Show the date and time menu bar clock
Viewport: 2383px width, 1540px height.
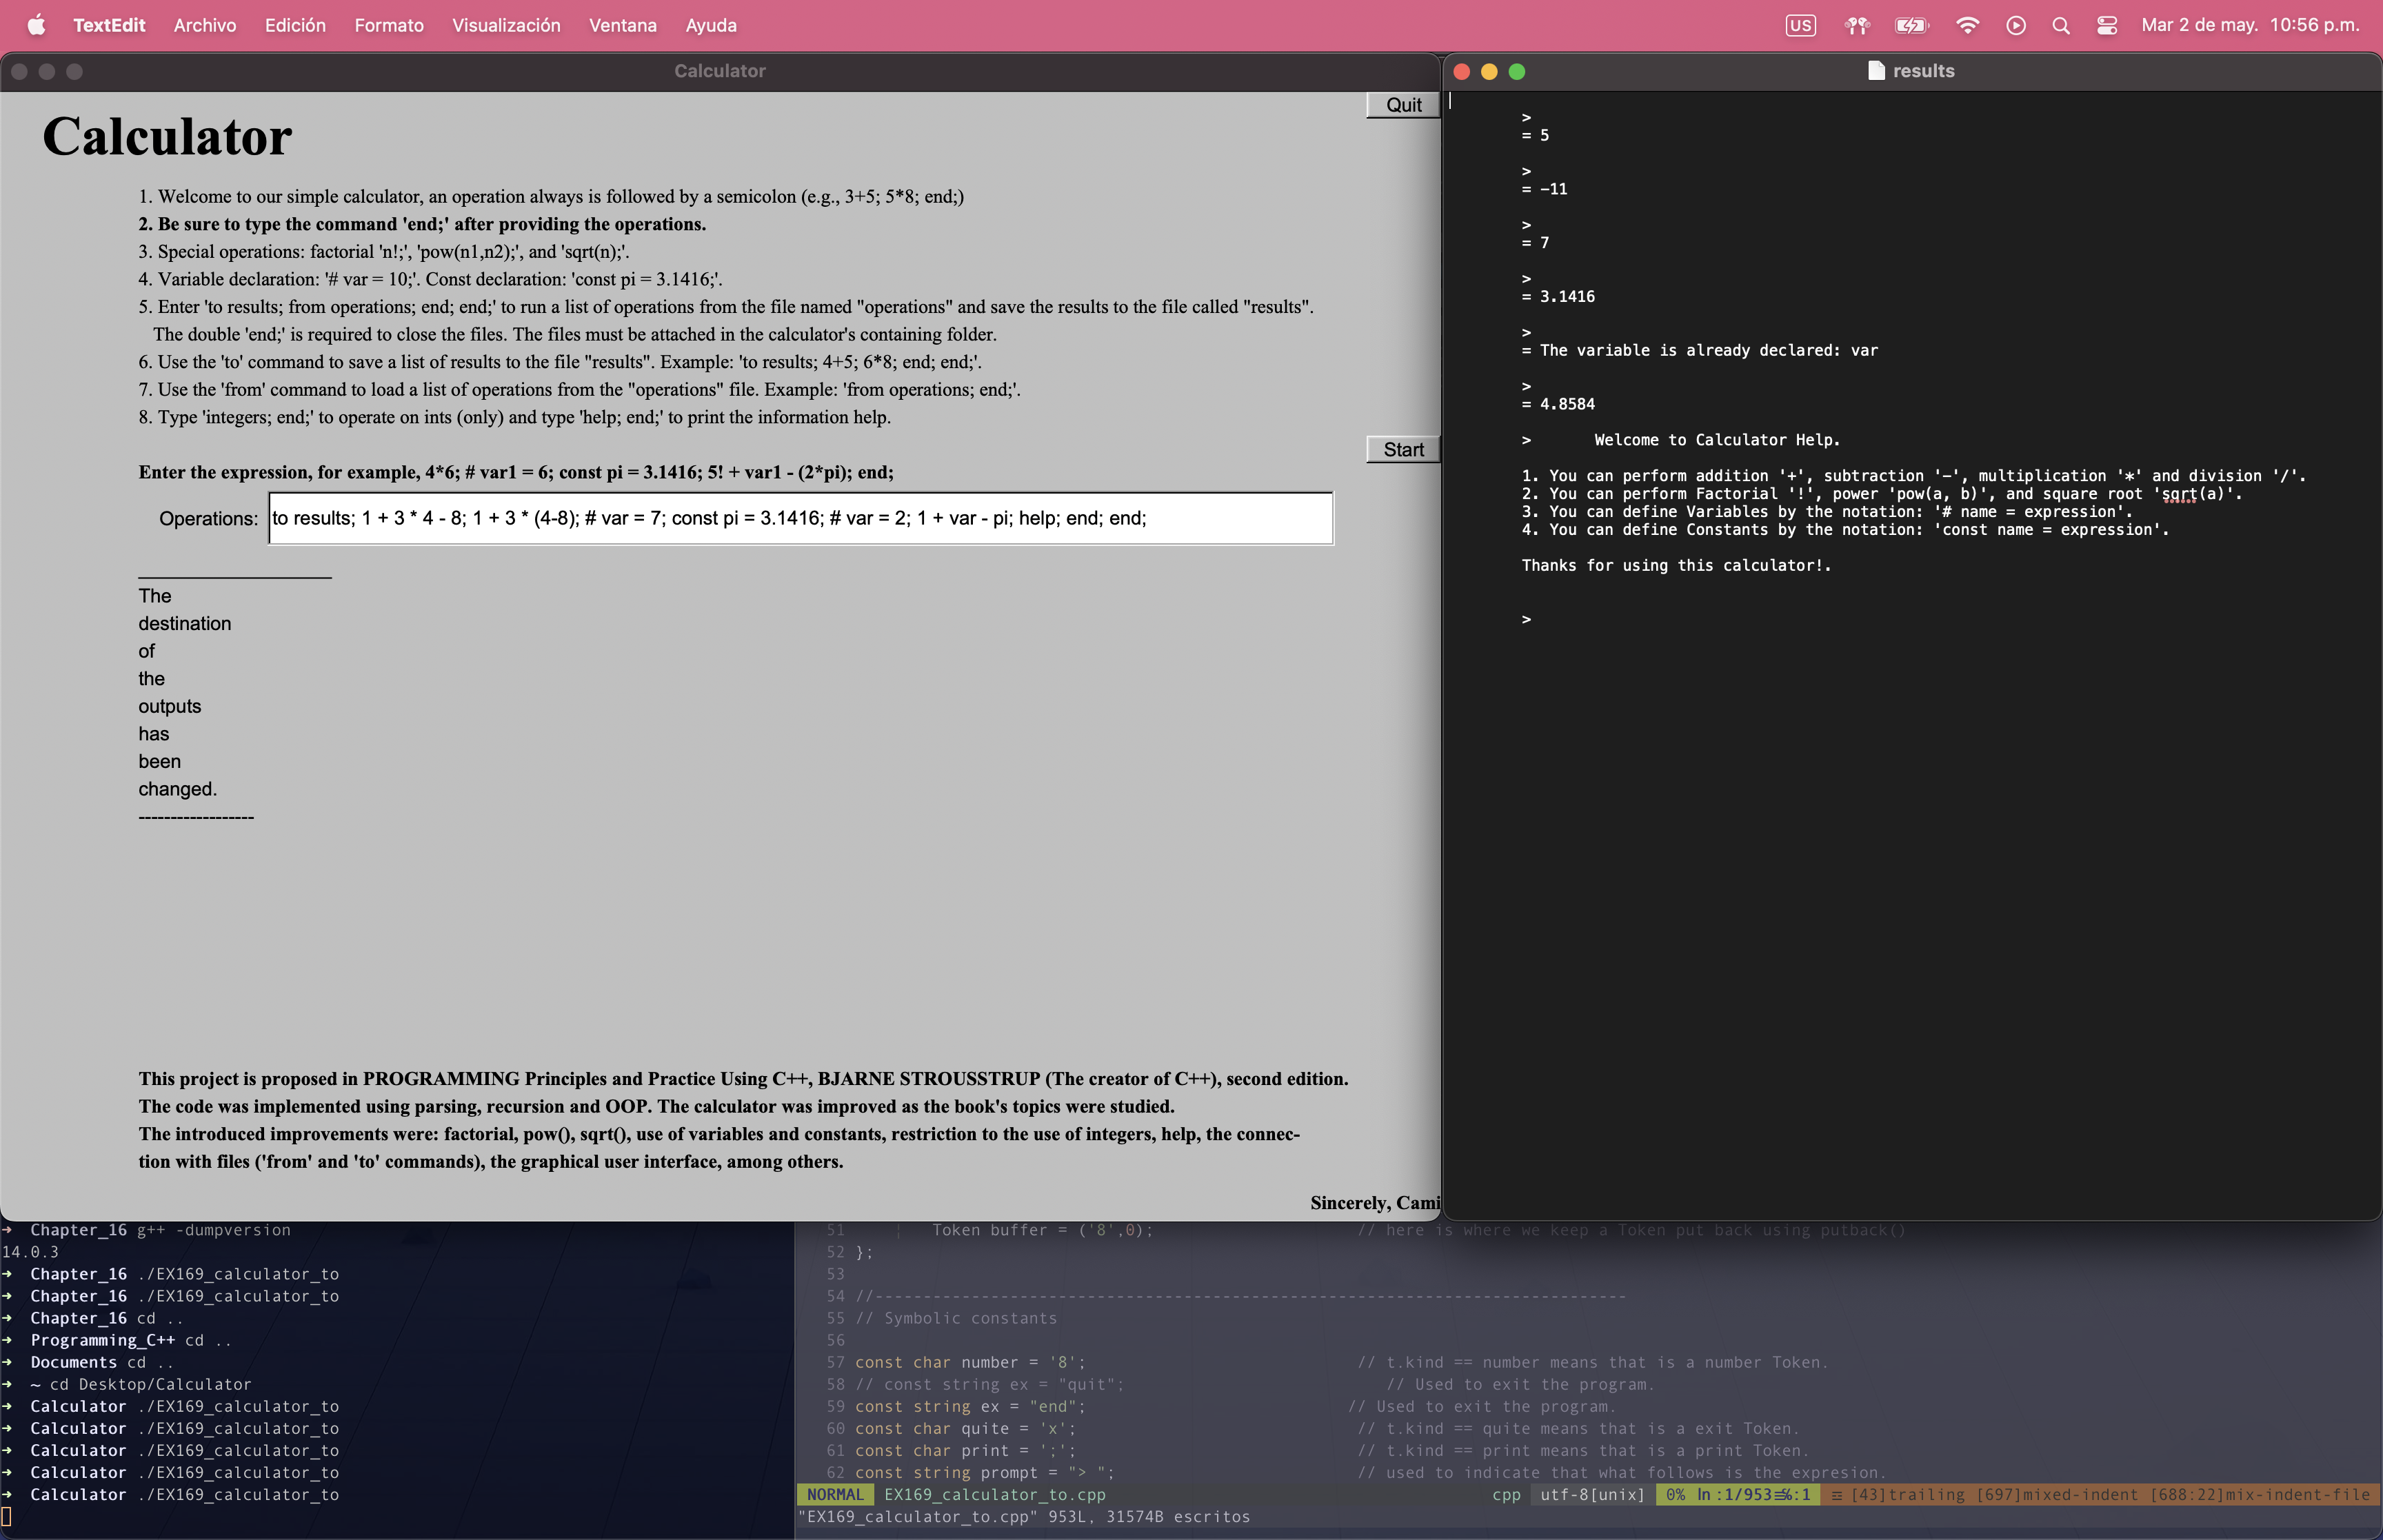coord(2250,25)
